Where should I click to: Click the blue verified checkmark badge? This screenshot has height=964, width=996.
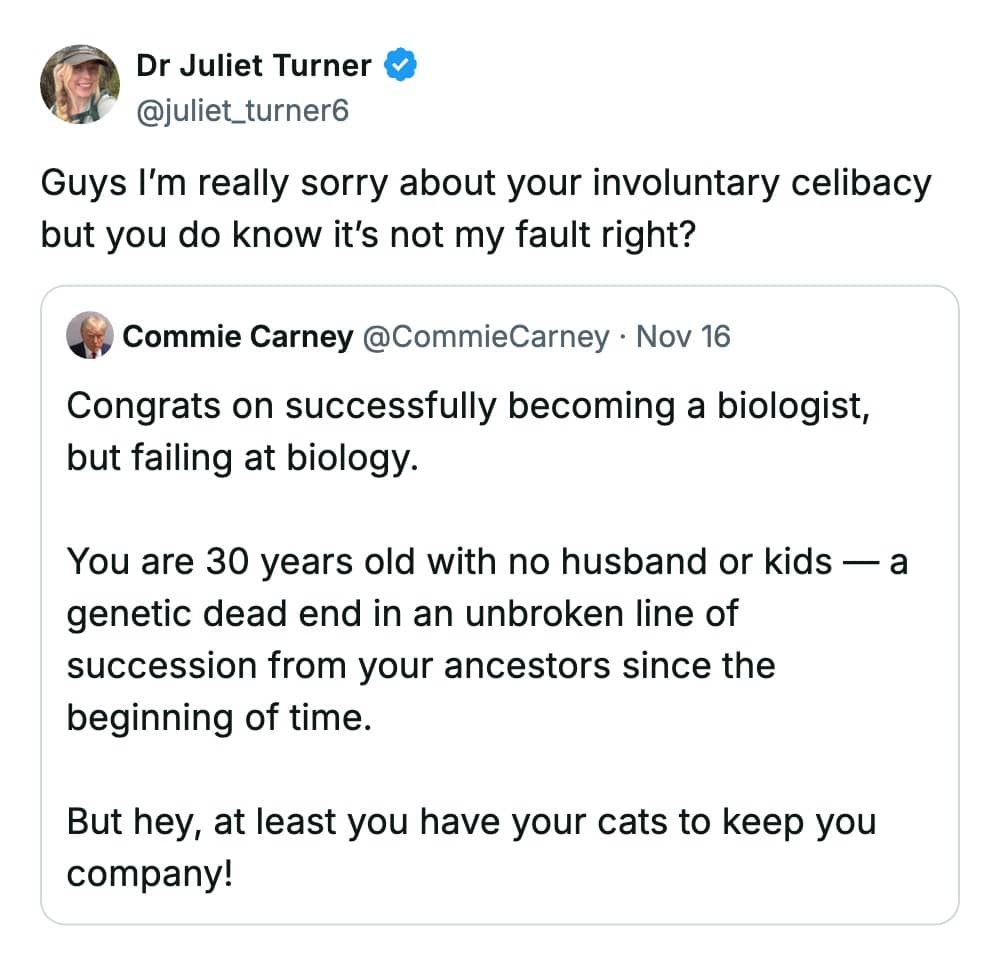(x=401, y=66)
